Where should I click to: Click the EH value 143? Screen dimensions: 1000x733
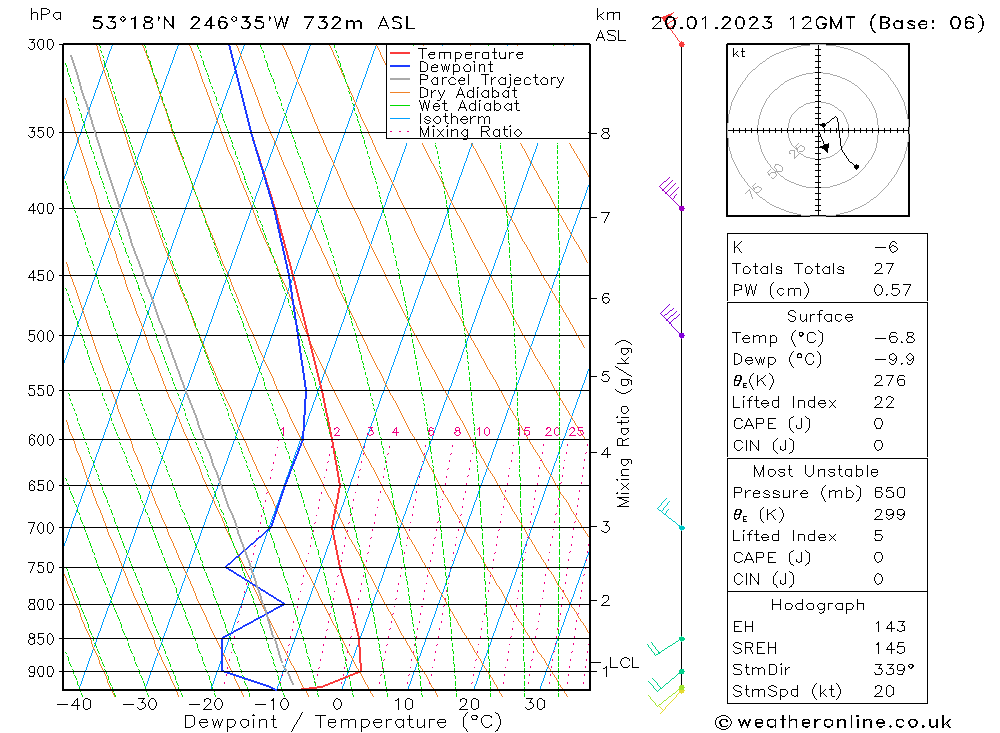tap(890, 627)
